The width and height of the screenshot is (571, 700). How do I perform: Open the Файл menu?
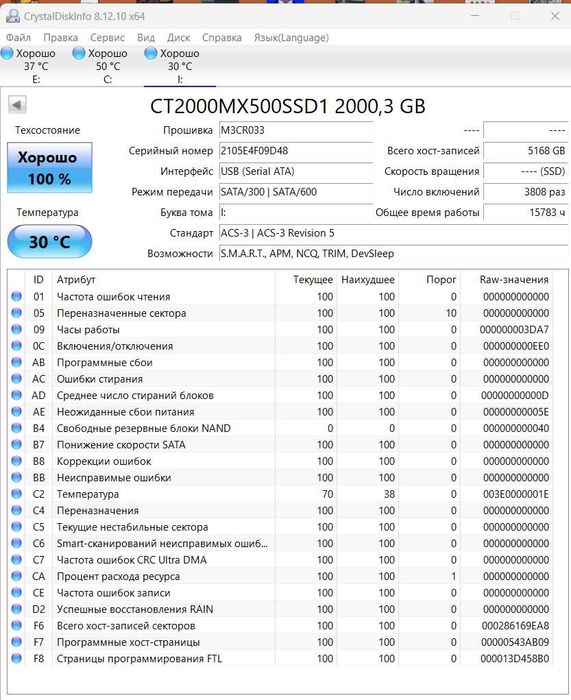(x=18, y=38)
